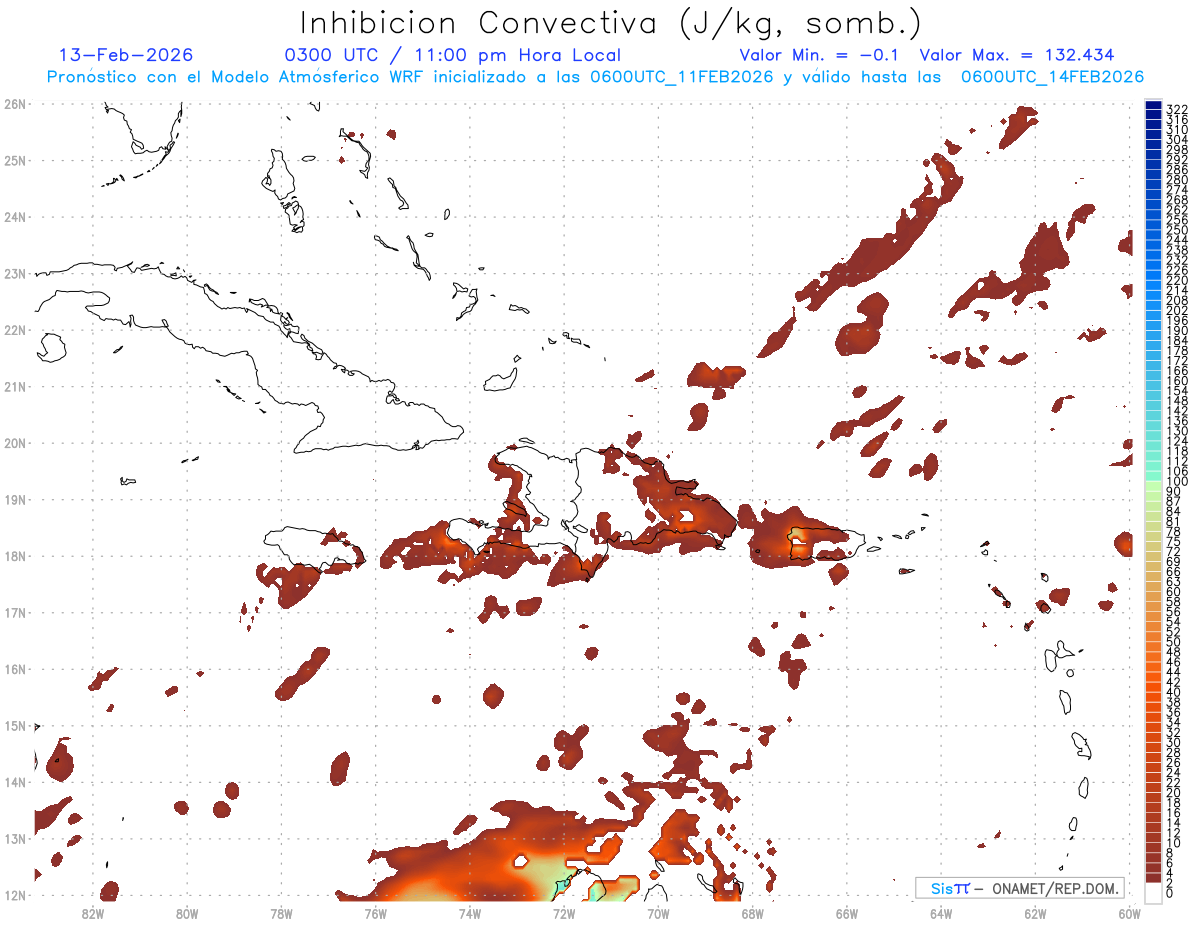Click the colorbar value "100"
Viewport: 1200px width, 927px height.
1176,483
